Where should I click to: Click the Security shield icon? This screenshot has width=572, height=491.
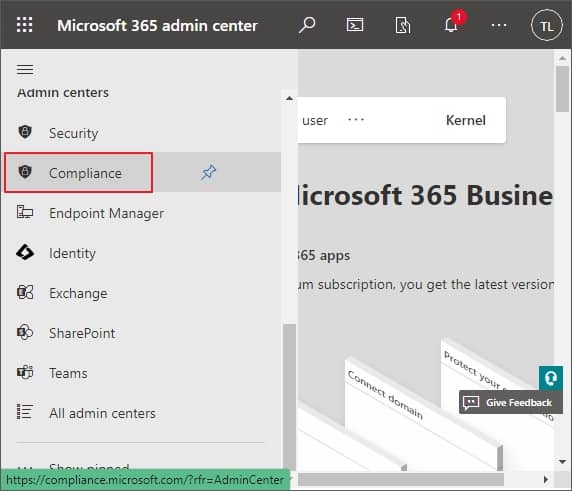25,132
